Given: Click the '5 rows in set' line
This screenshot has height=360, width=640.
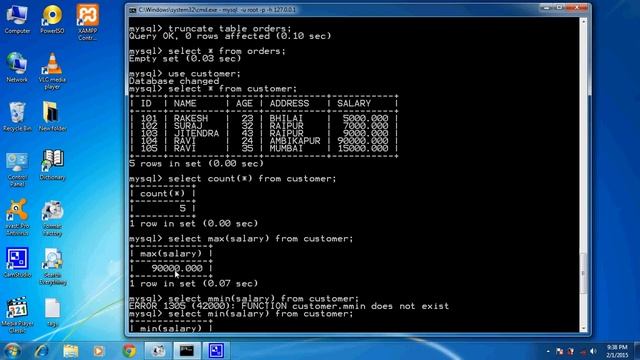Looking at the screenshot, I should coord(196,164).
